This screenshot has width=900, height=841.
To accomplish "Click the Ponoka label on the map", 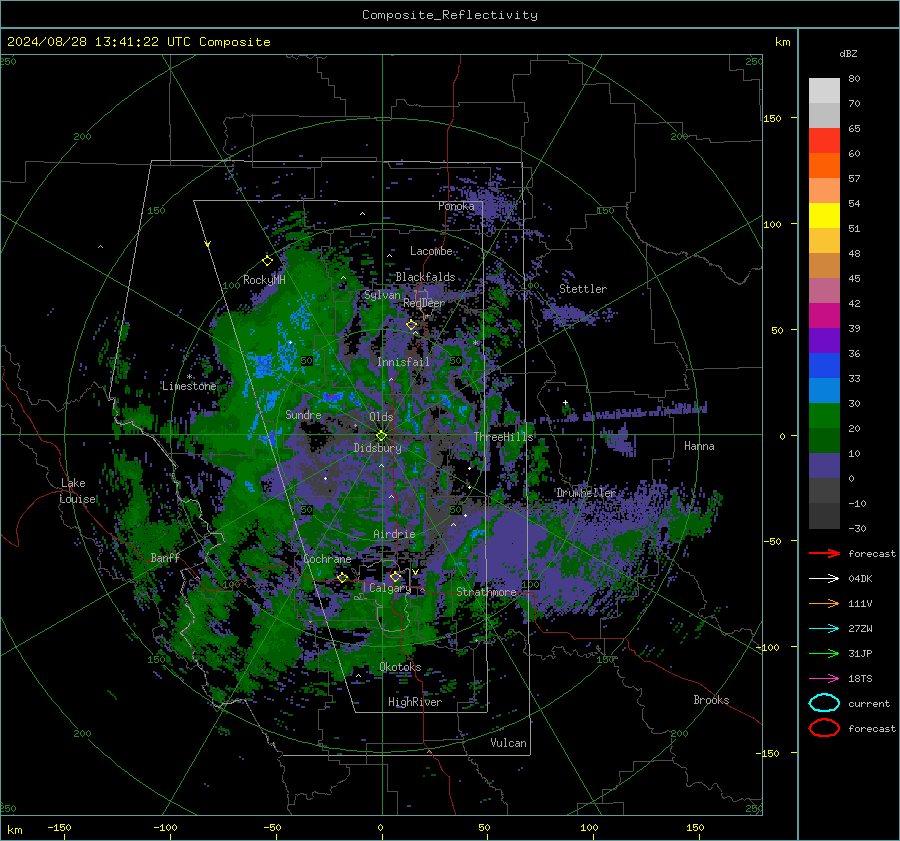I will click(x=456, y=206).
